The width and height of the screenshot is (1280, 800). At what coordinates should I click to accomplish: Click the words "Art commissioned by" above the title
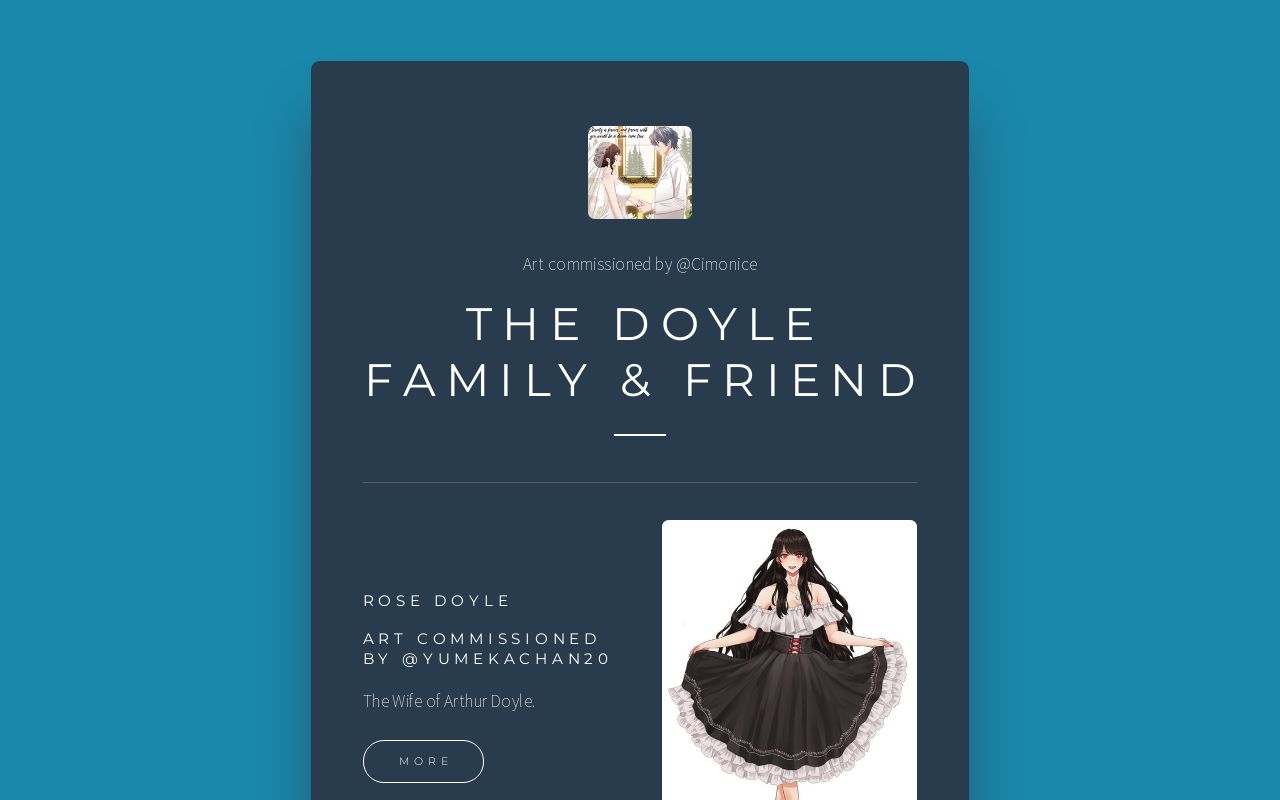tap(597, 264)
